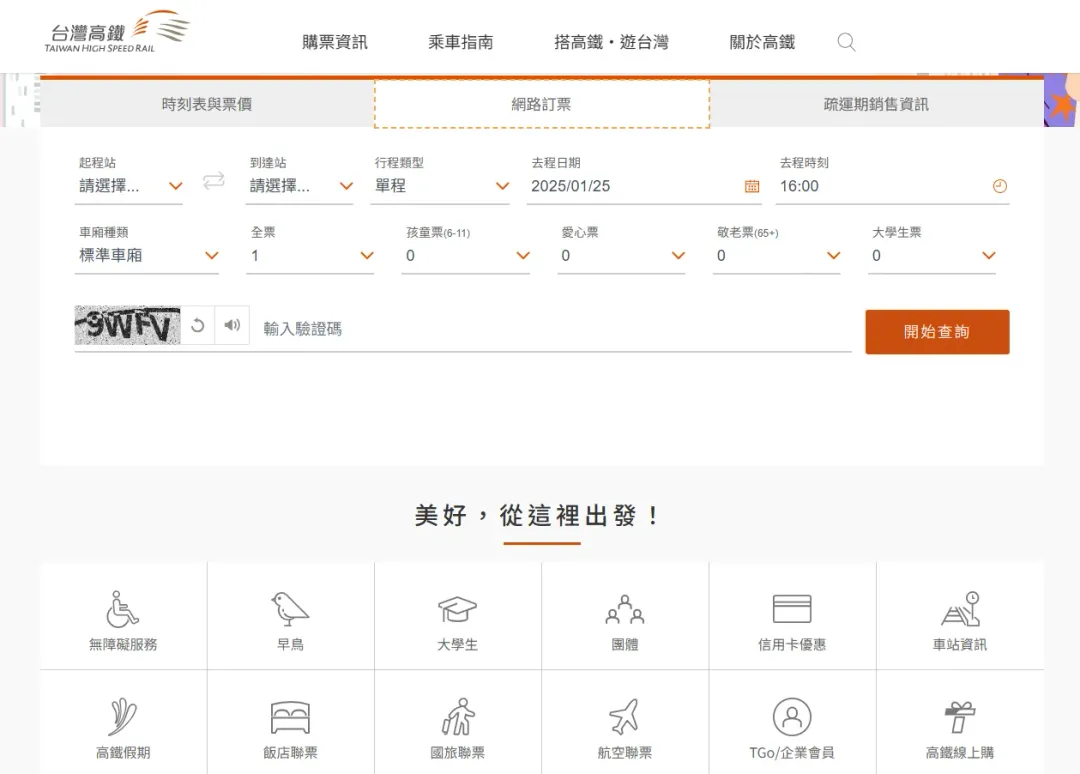Expand the 起程站 station dropdown
Image resolution: width=1080 pixels, height=774 pixels.
click(x=129, y=186)
